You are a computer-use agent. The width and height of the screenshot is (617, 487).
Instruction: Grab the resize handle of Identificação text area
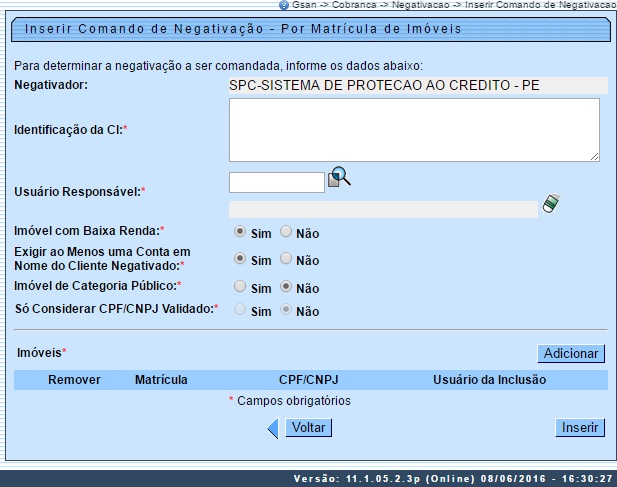click(594, 156)
